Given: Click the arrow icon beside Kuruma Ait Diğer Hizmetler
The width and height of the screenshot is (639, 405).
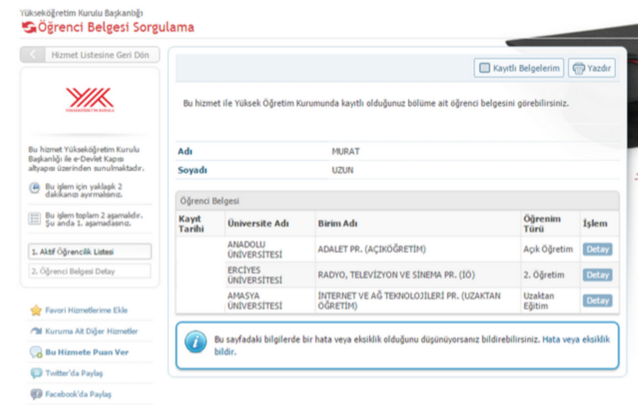Looking at the screenshot, I should click(x=36, y=331).
